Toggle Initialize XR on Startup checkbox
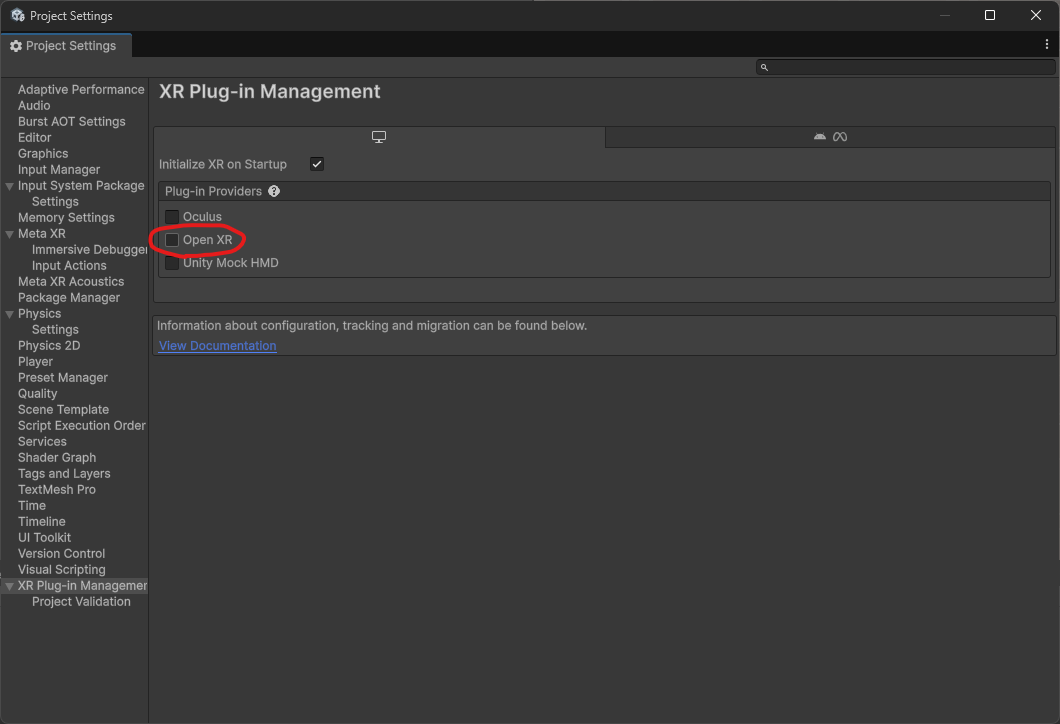Image resolution: width=1060 pixels, height=724 pixels. 317,164
